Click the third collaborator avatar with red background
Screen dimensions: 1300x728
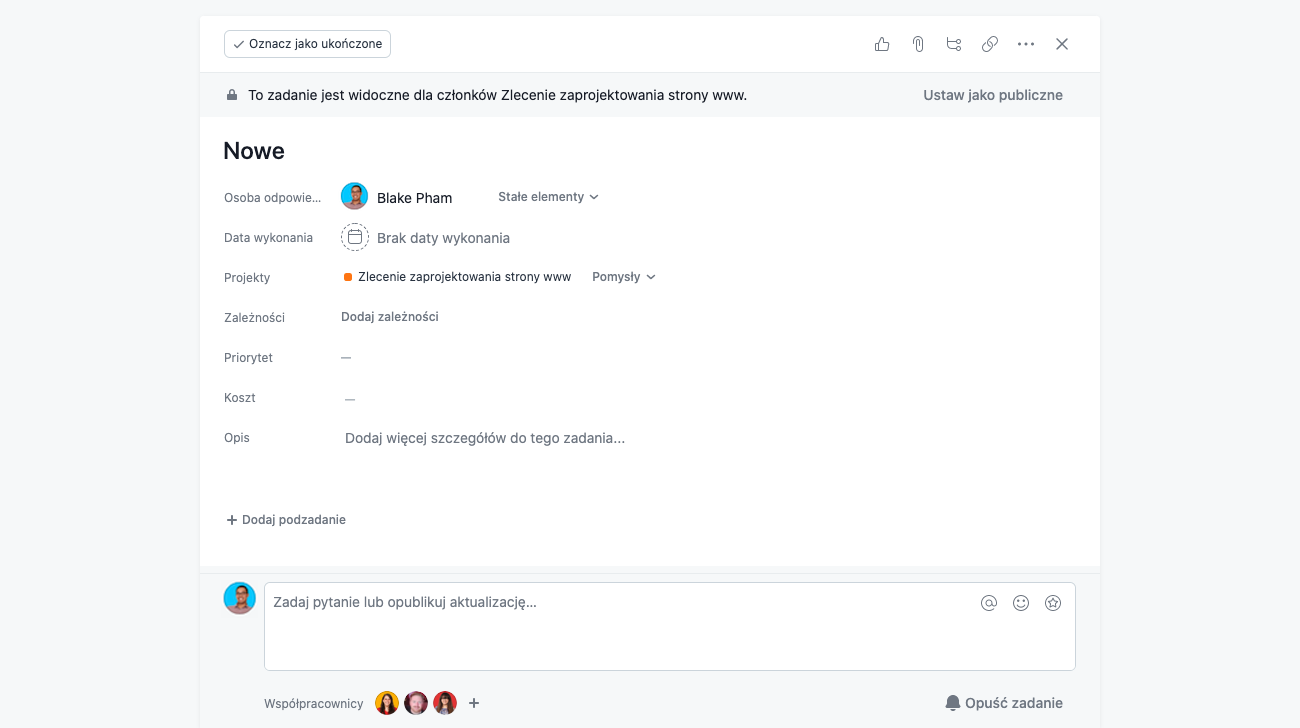[445, 703]
